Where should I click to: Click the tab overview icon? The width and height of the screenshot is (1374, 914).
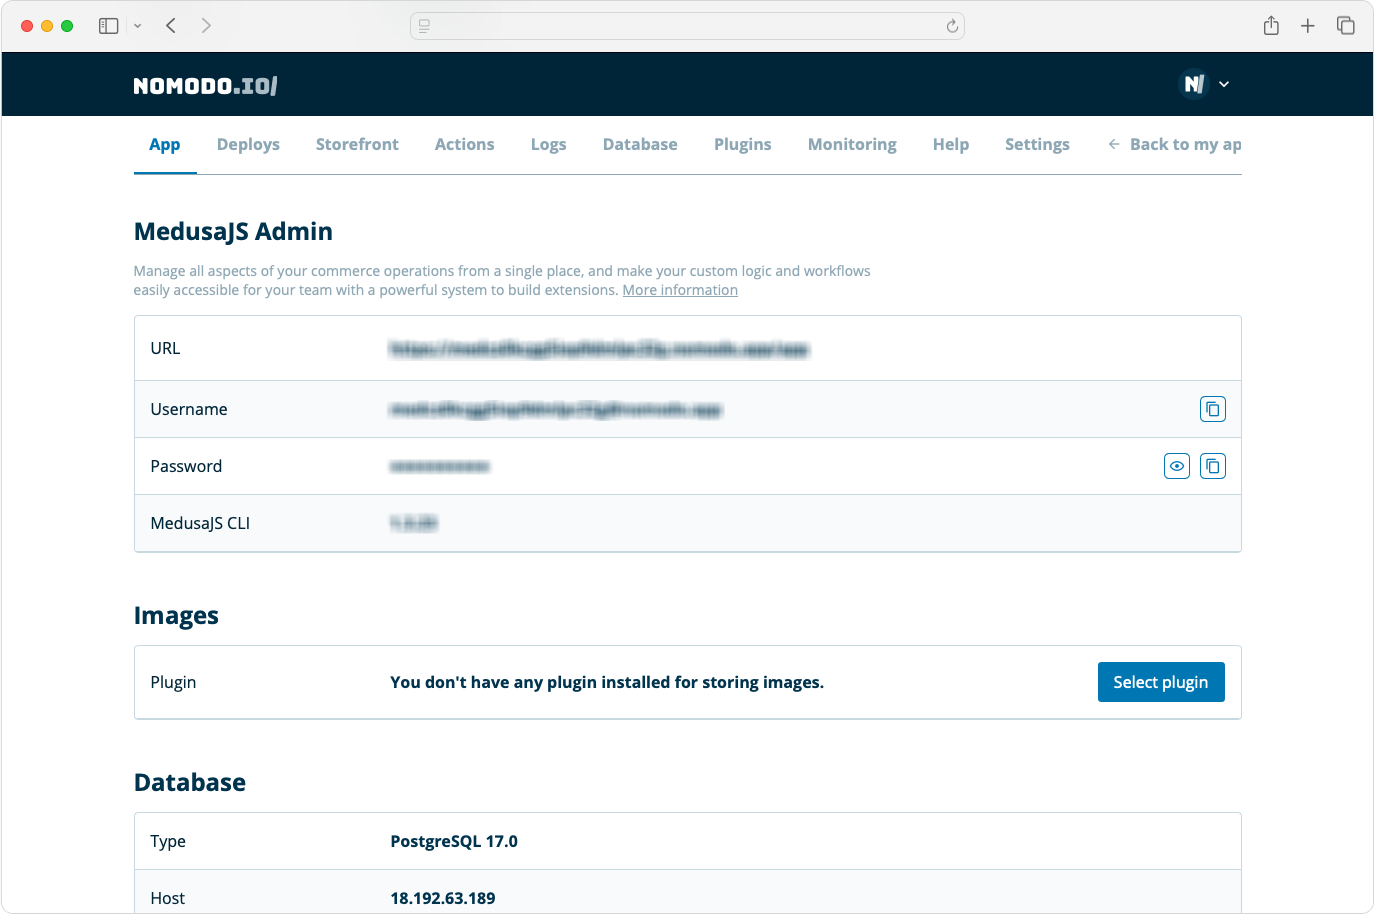coord(1346,25)
